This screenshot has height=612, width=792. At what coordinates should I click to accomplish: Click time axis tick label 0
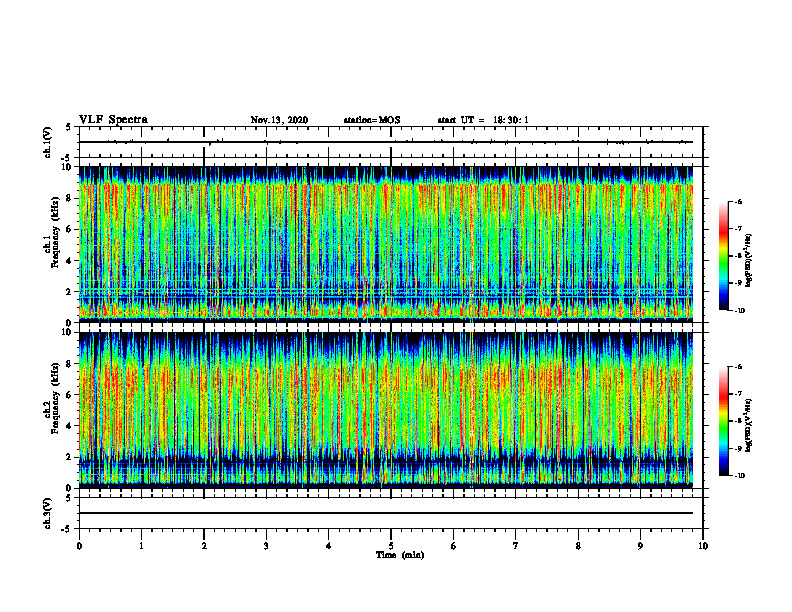[79, 546]
